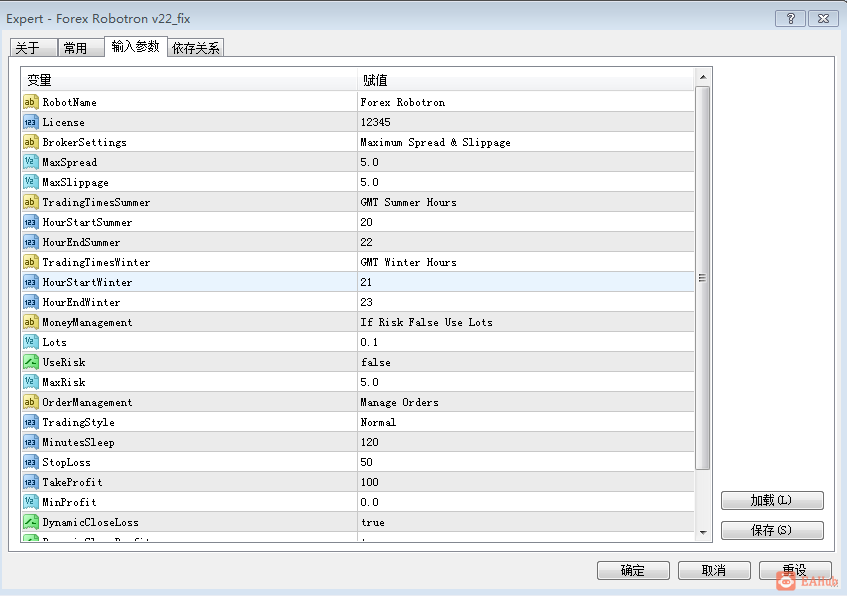Select the 输入参数 tab
The image size is (847, 596).
[136, 46]
